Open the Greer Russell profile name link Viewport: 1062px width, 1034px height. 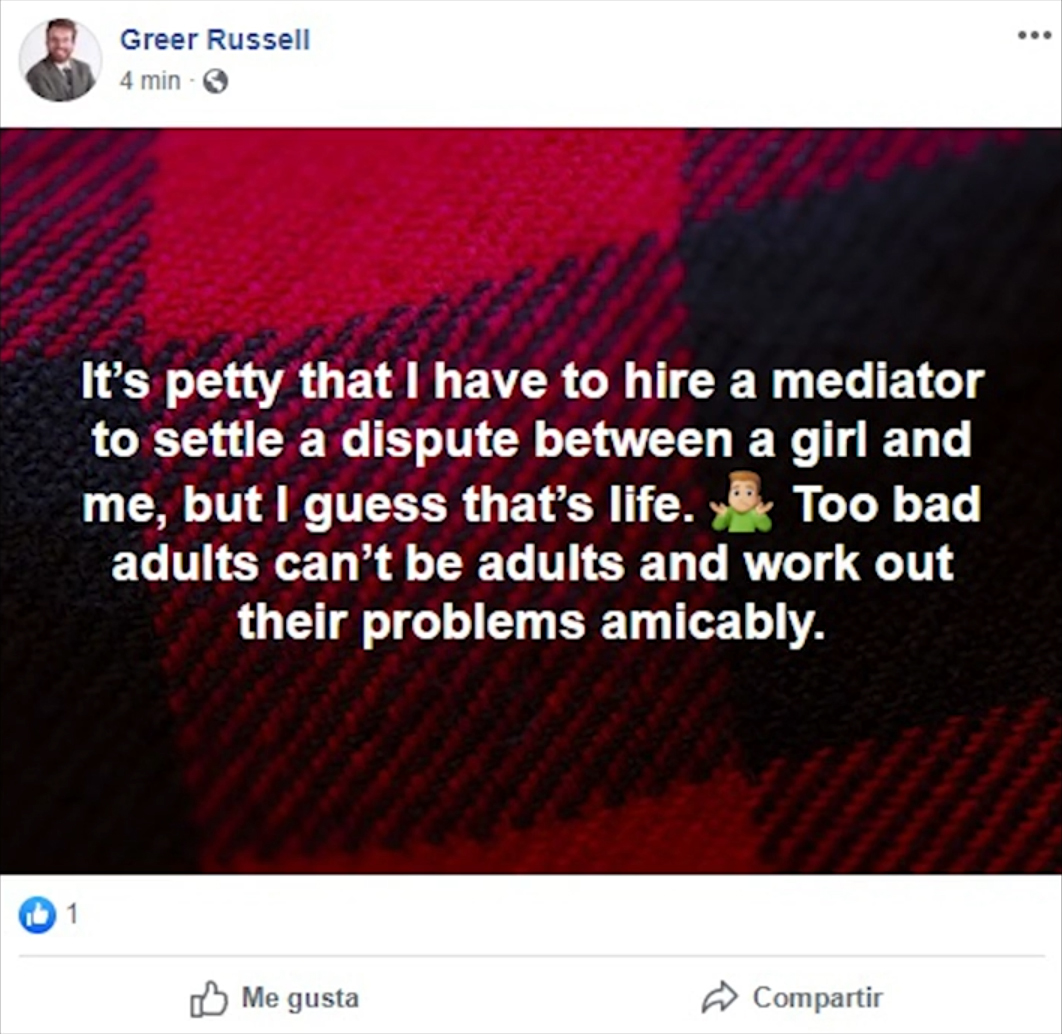(x=214, y=40)
